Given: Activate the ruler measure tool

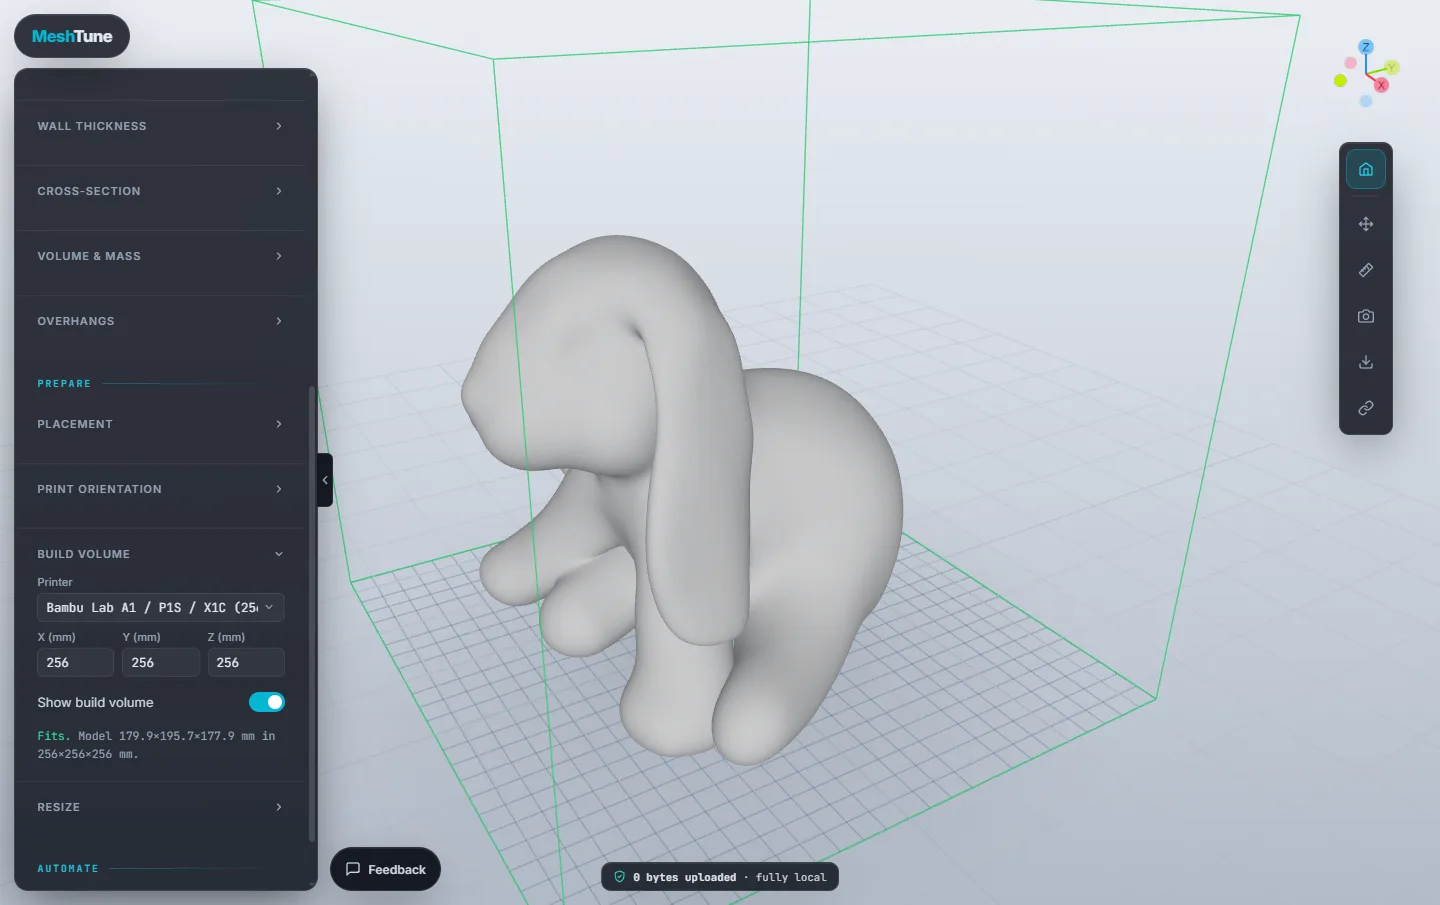Looking at the screenshot, I should click(x=1365, y=270).
